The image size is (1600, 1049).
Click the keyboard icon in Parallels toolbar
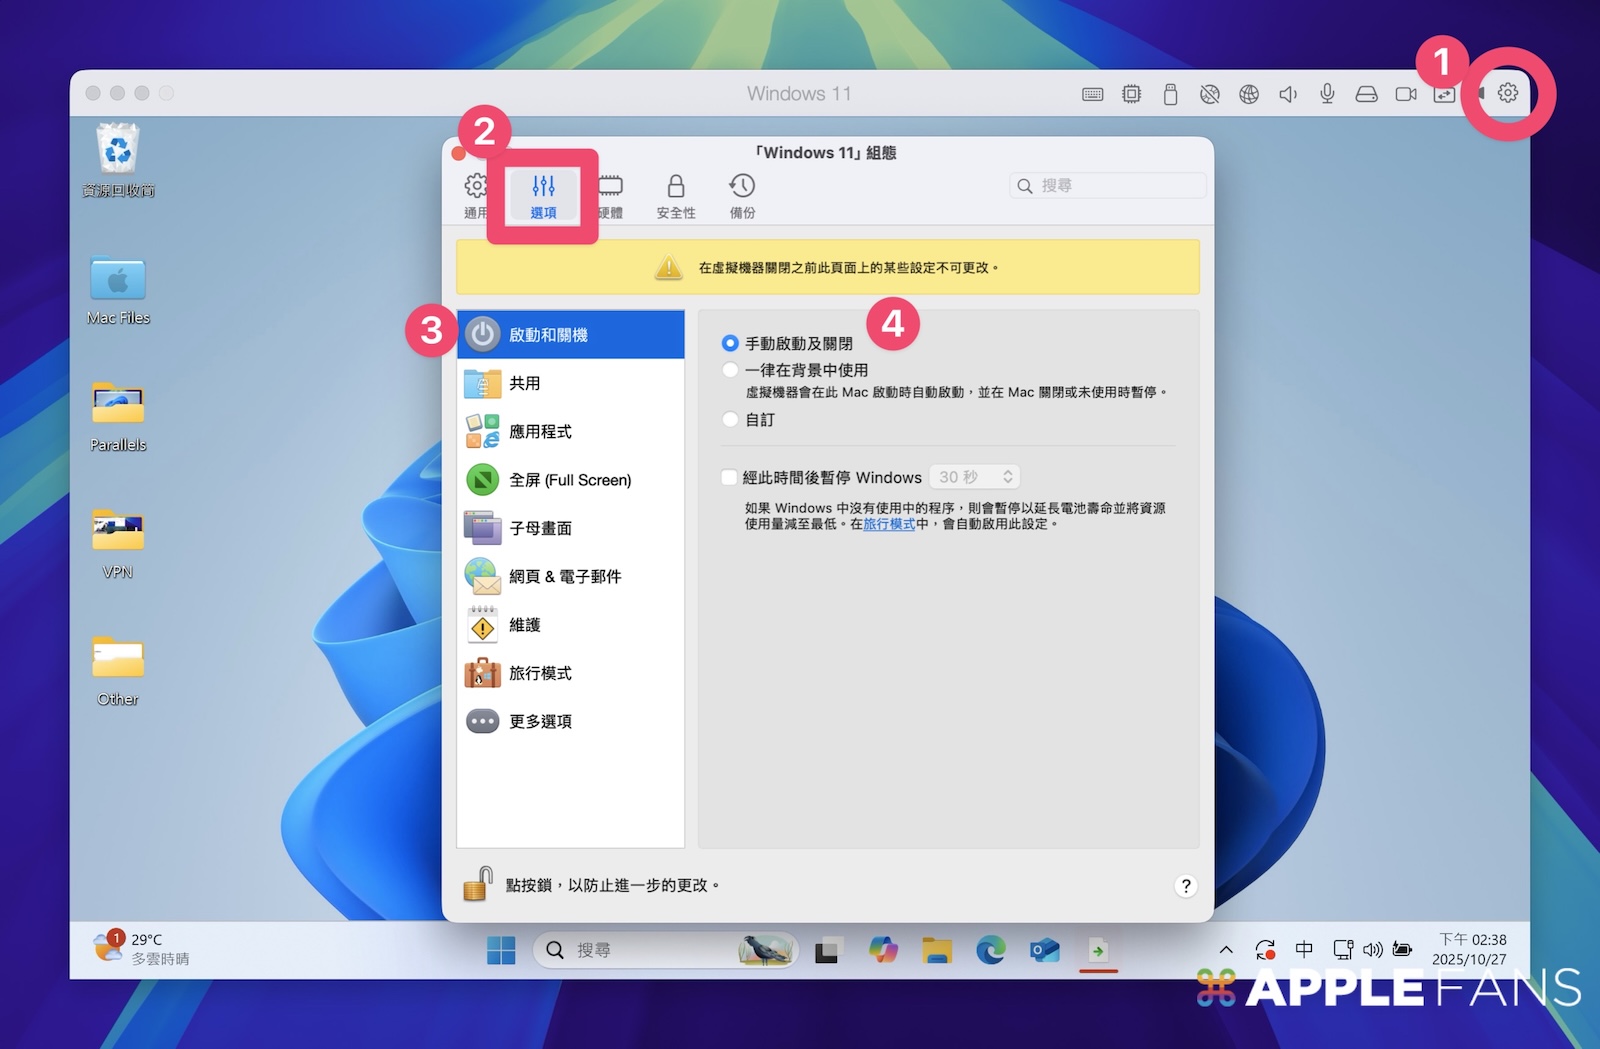click(1092, 94)
